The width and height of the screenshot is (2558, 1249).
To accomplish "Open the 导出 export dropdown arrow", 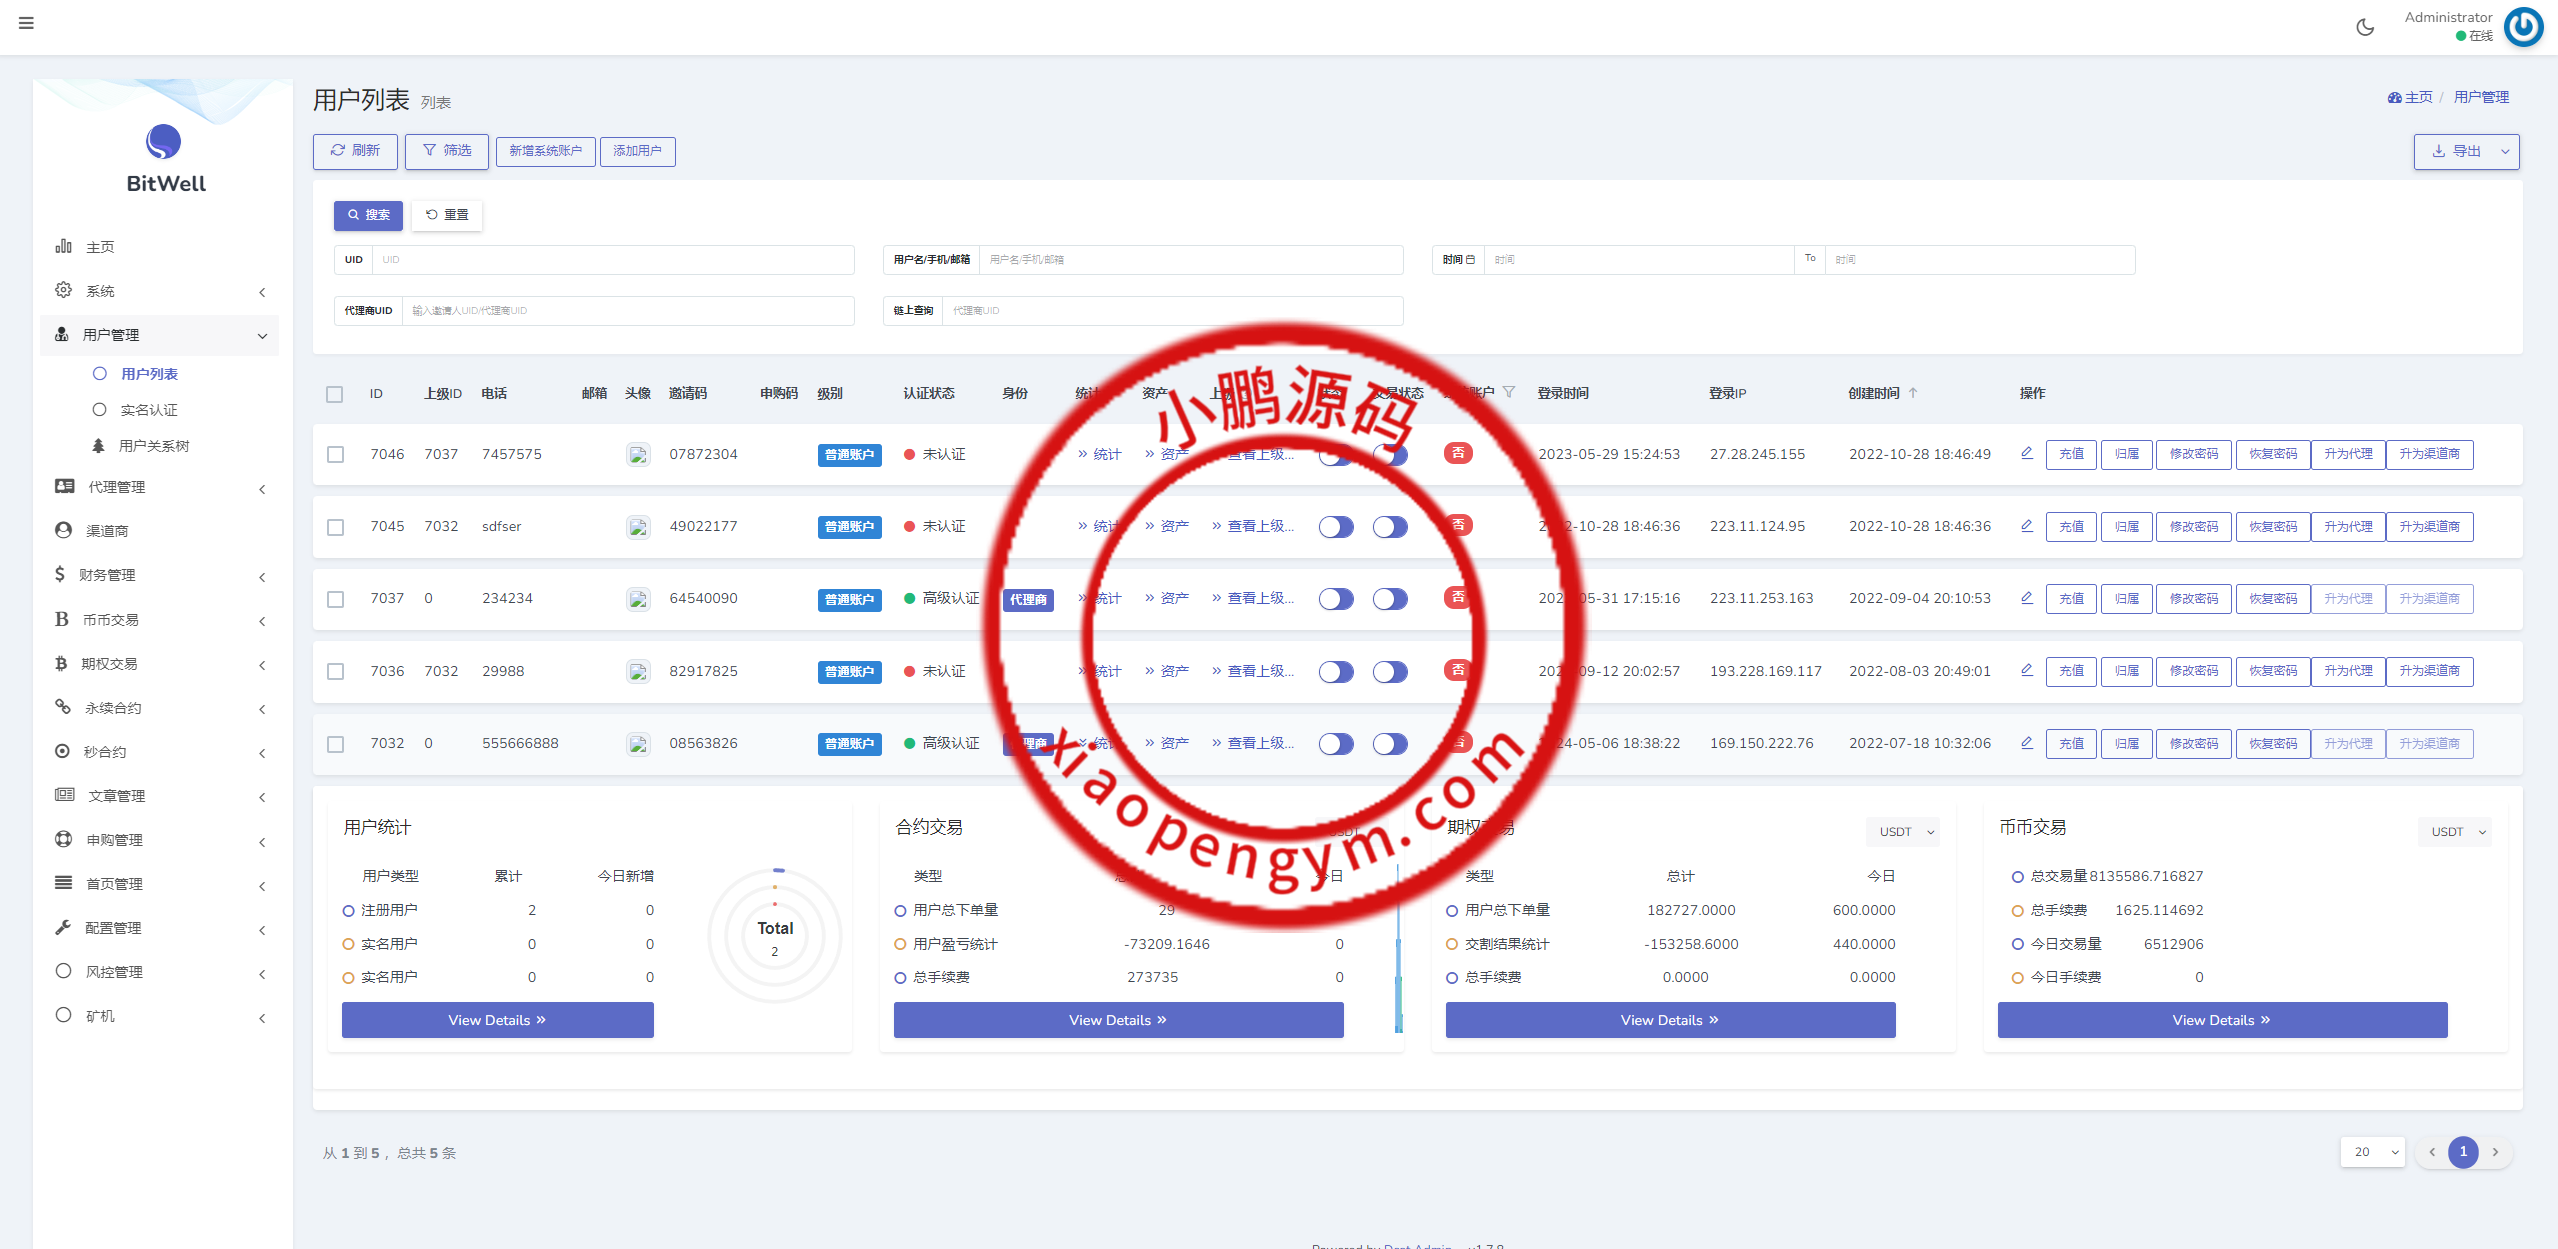I will [x=2505, y=152].
